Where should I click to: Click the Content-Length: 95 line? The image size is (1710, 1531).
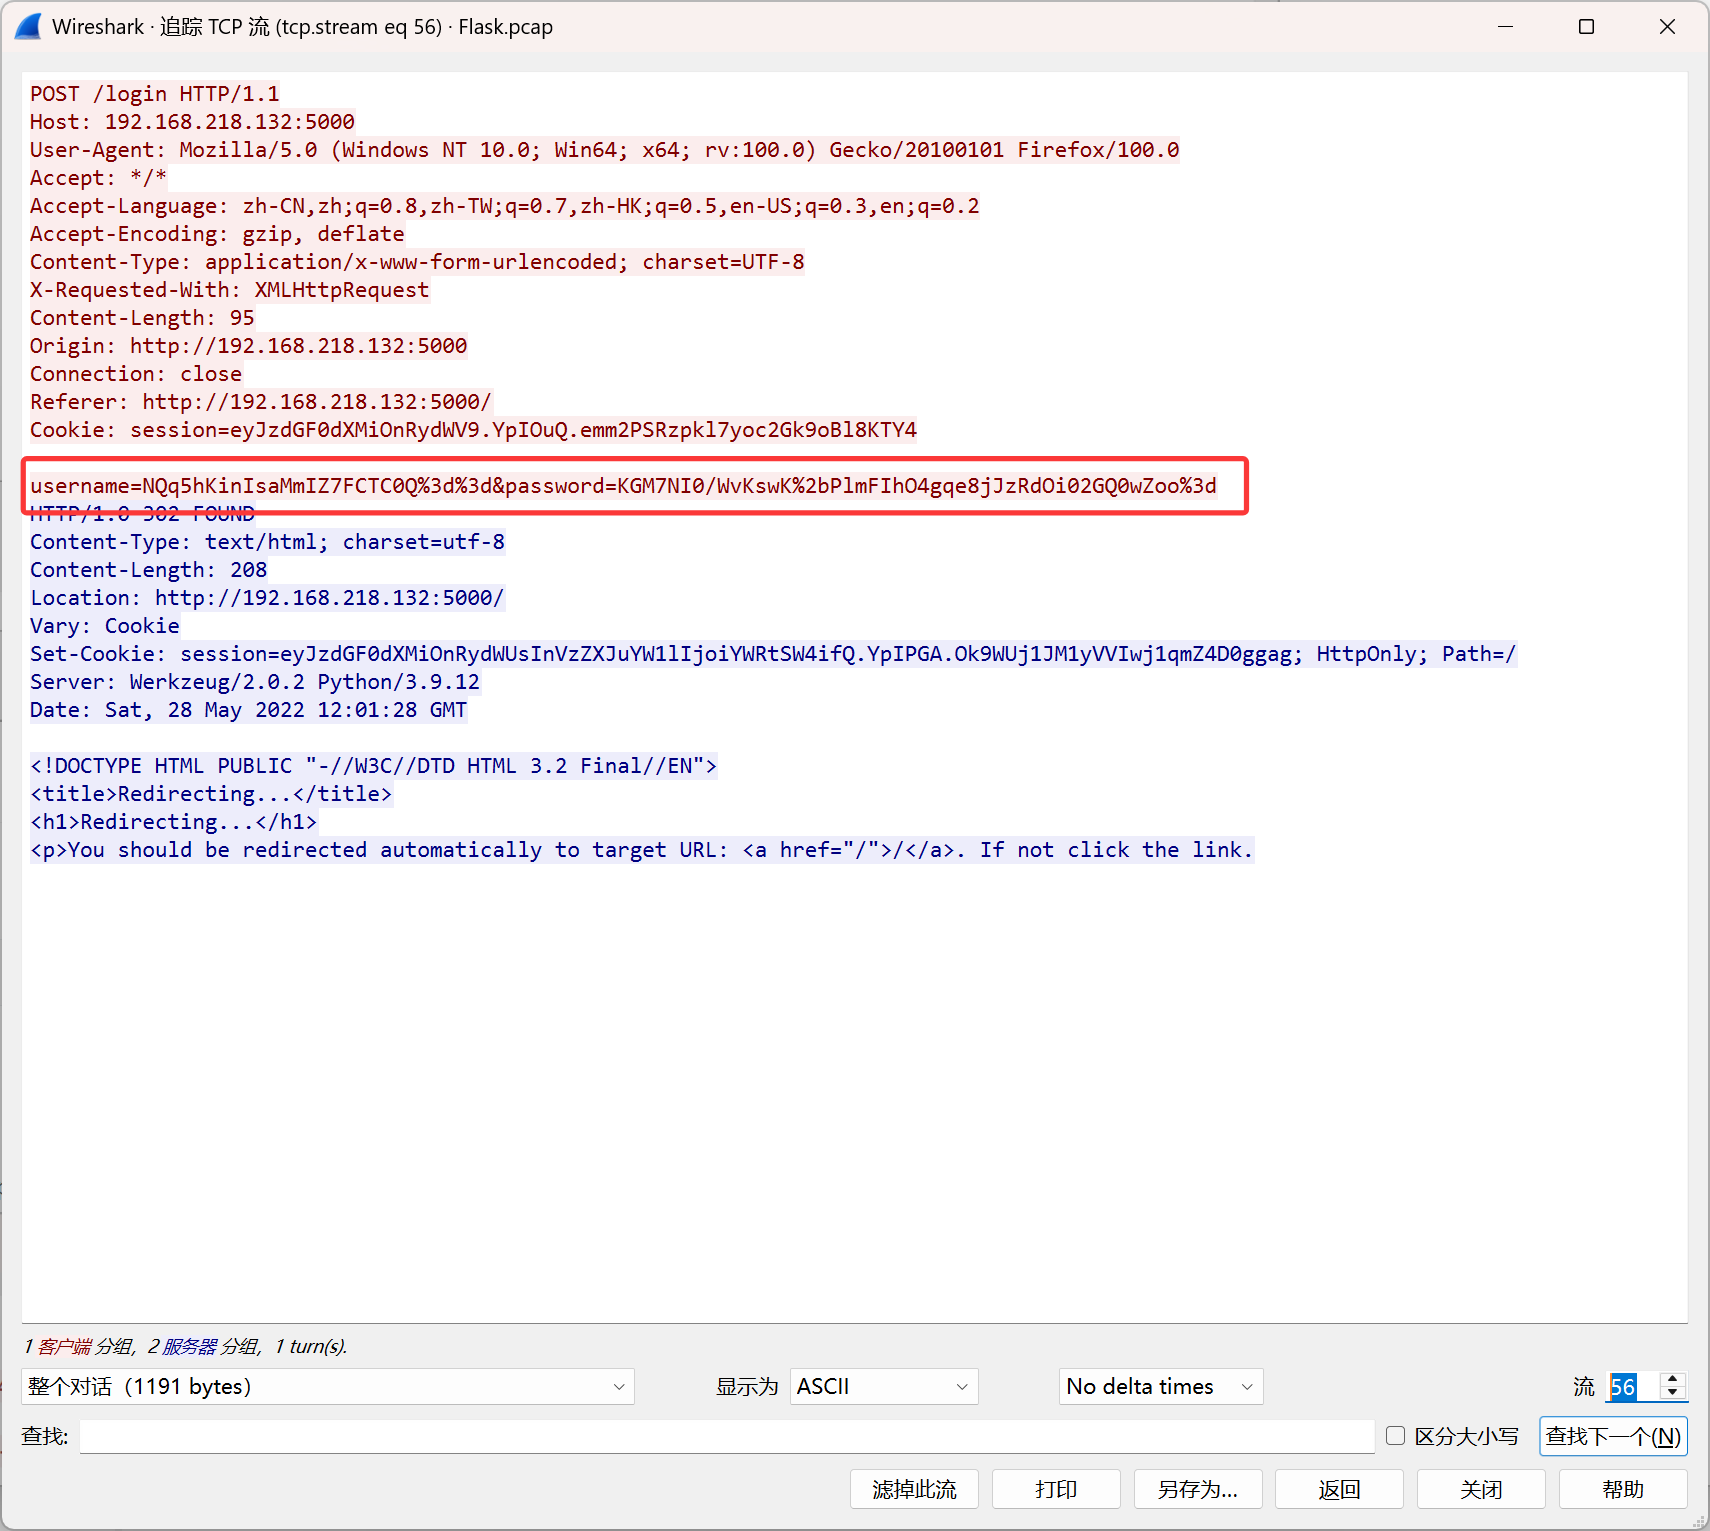point(142,318)
